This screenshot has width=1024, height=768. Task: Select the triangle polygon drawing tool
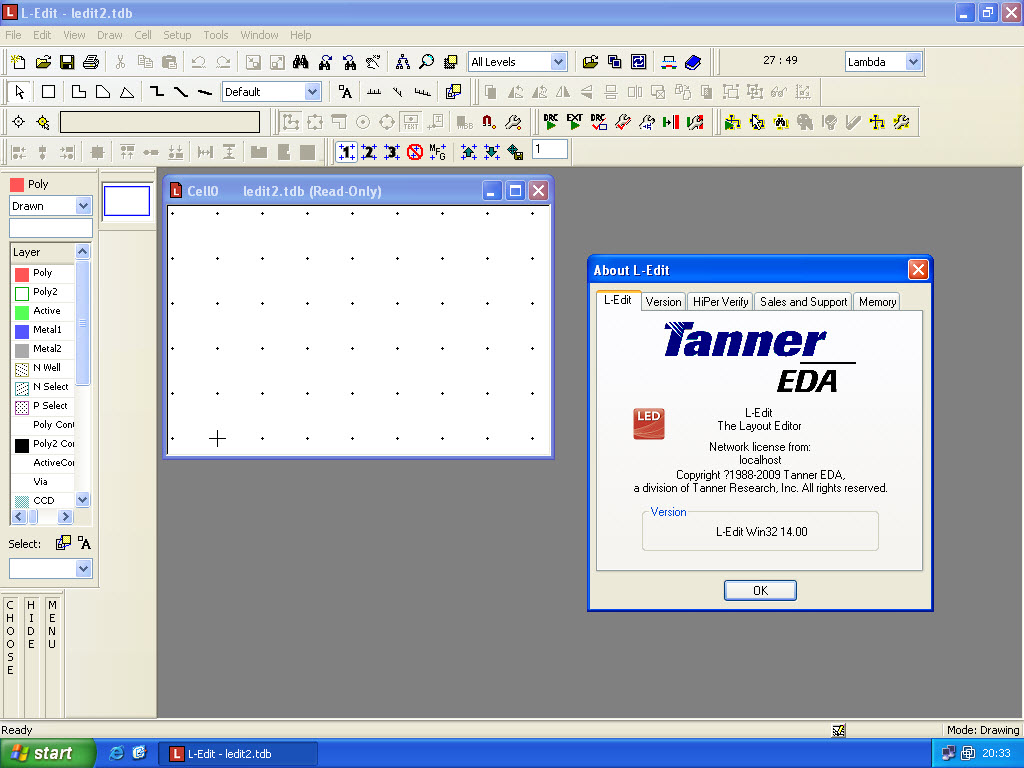[127, 92]
